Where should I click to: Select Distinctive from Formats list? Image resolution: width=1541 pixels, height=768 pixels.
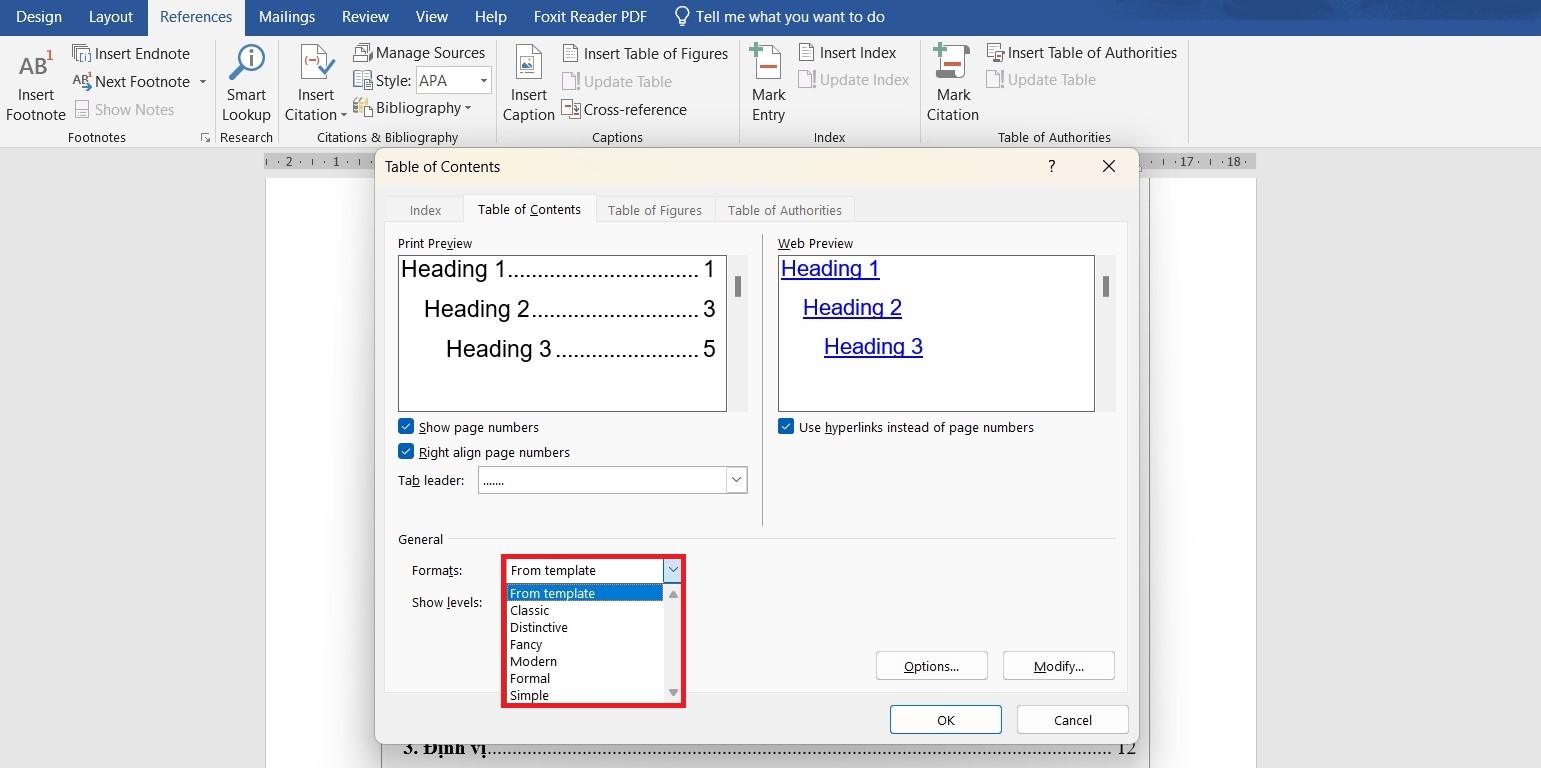click(539, 628)
